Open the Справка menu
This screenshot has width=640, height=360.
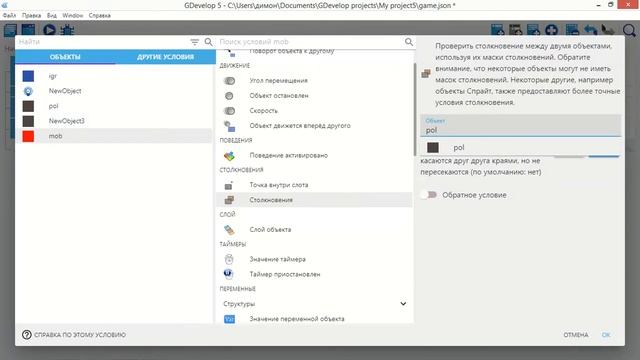(100, 15)
